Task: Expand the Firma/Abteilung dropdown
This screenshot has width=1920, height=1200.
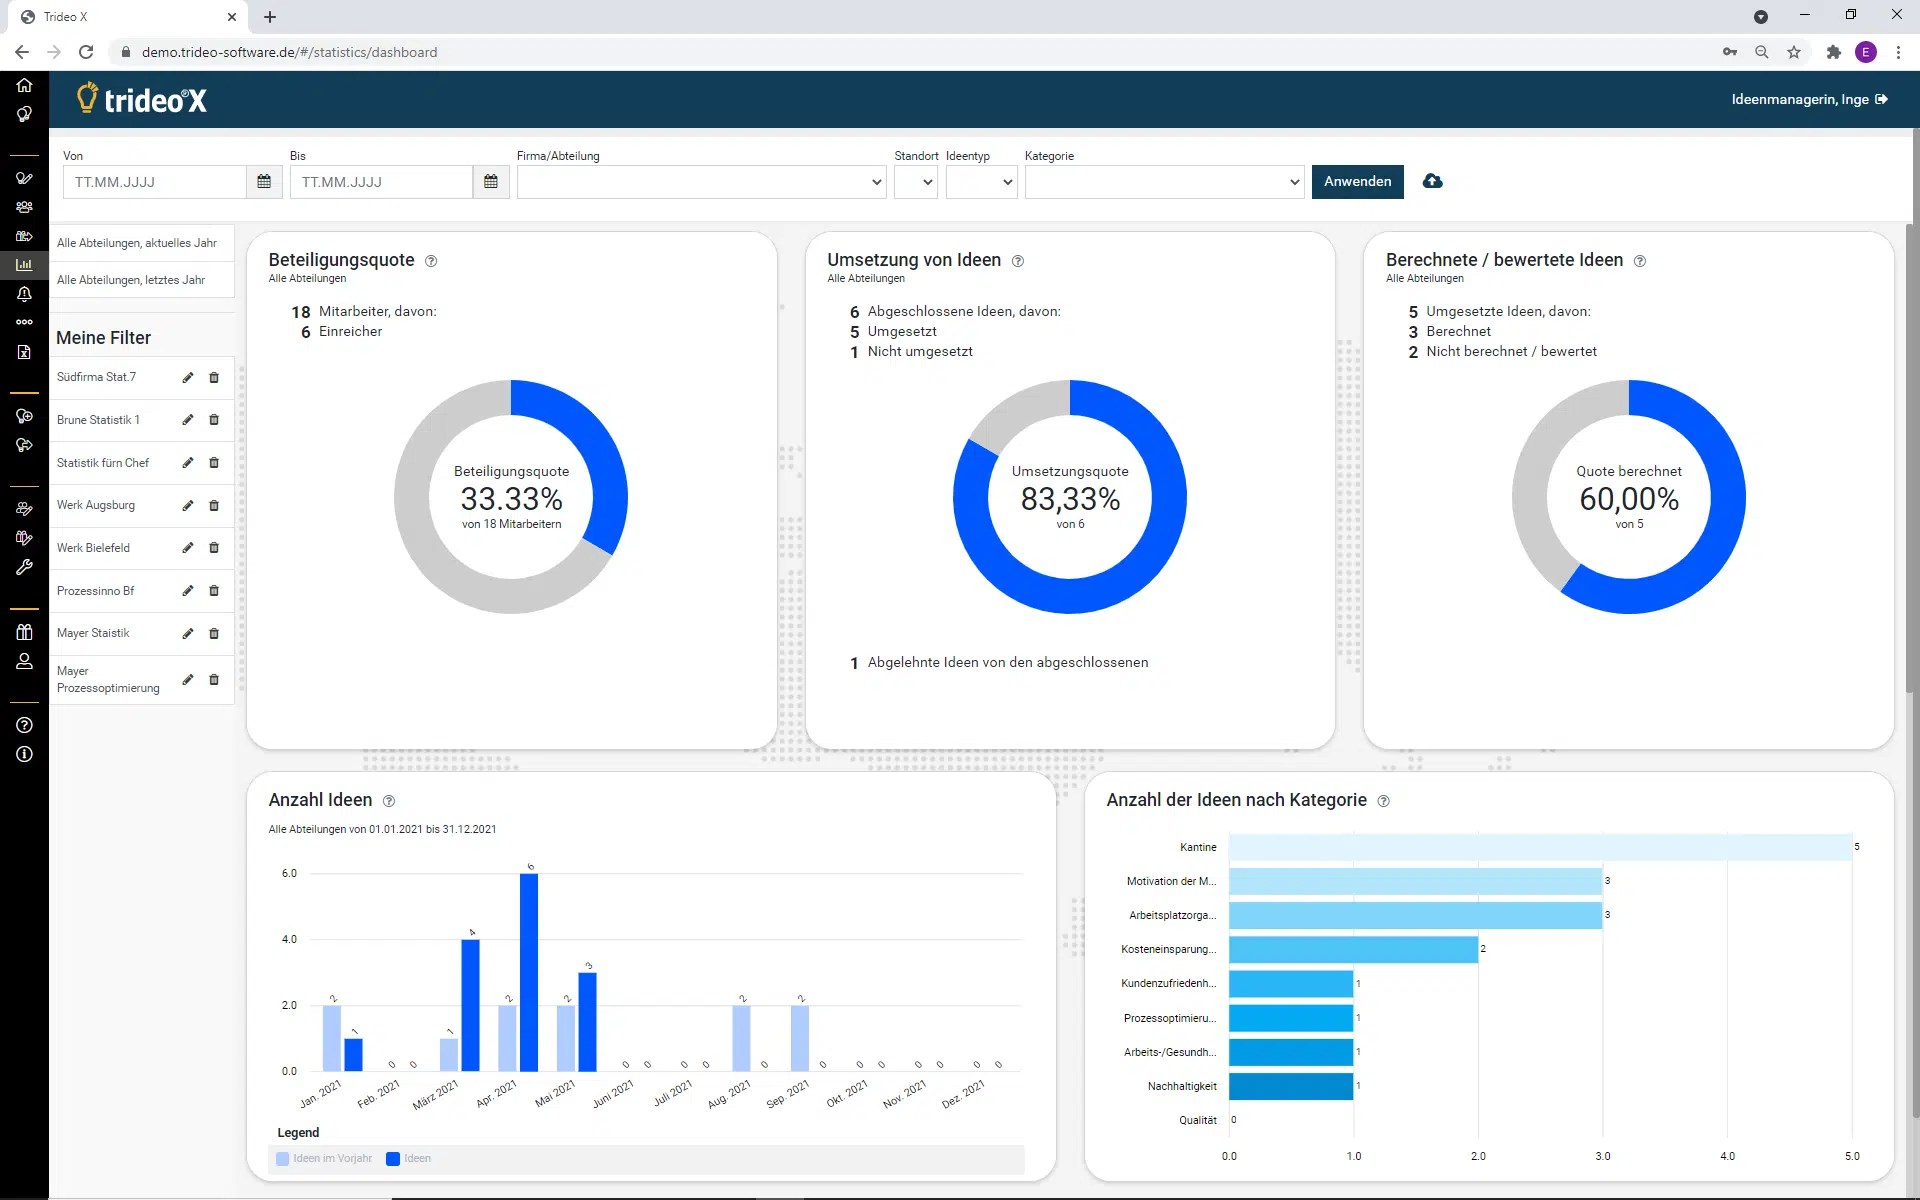Action: (701, 182)
